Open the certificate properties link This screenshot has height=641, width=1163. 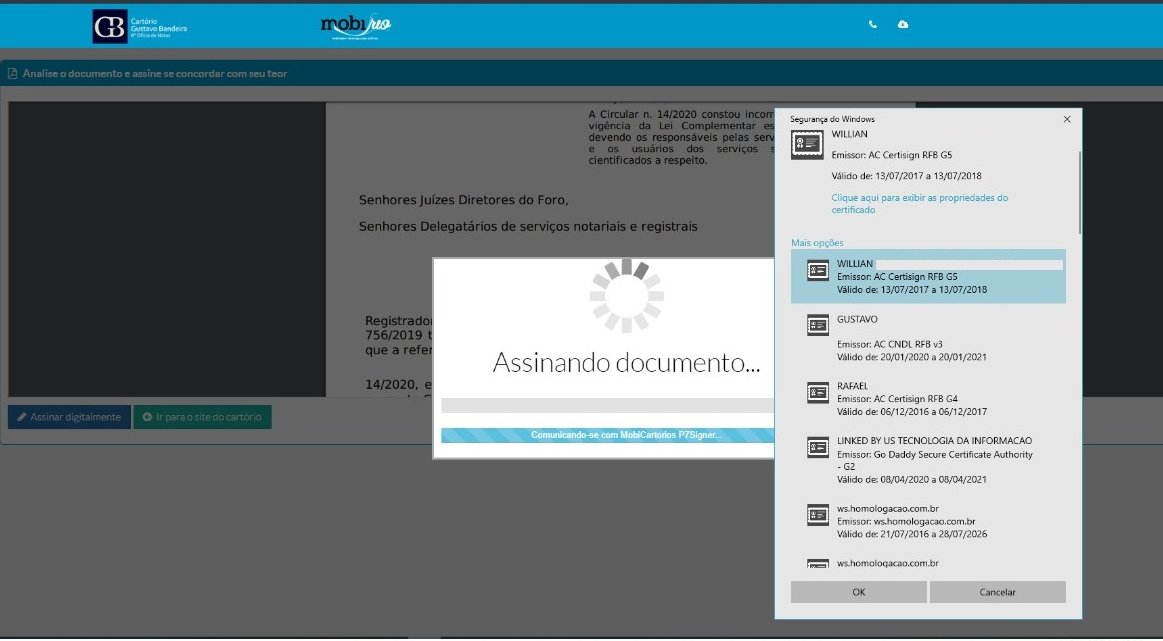click(x=920, y=203)
